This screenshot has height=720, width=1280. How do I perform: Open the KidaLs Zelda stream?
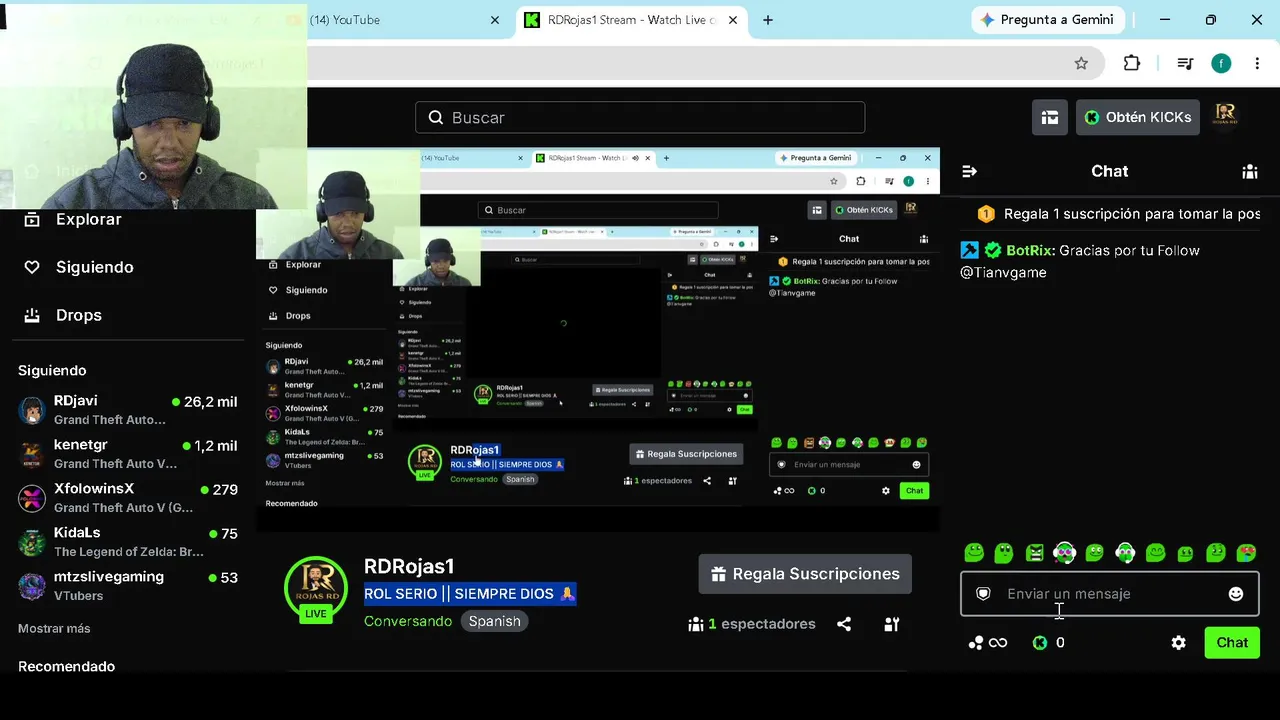(x=128, y=542)
